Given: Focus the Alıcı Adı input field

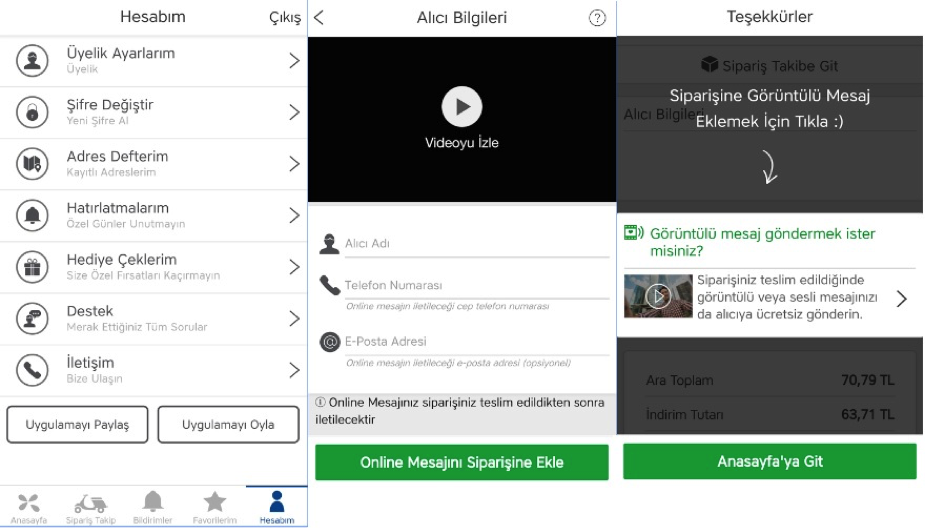Looking at the screenshot, I should [x=475, y=243].
